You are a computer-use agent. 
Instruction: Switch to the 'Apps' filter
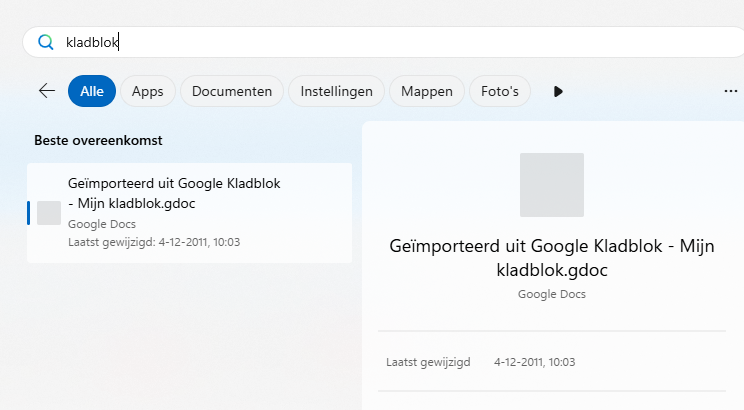tap(148, 91)
